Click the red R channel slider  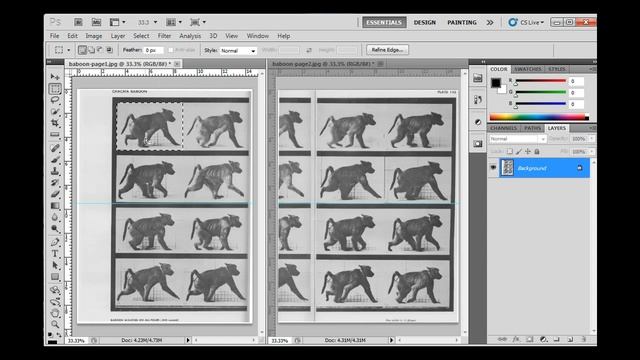[x=541, y=81]
